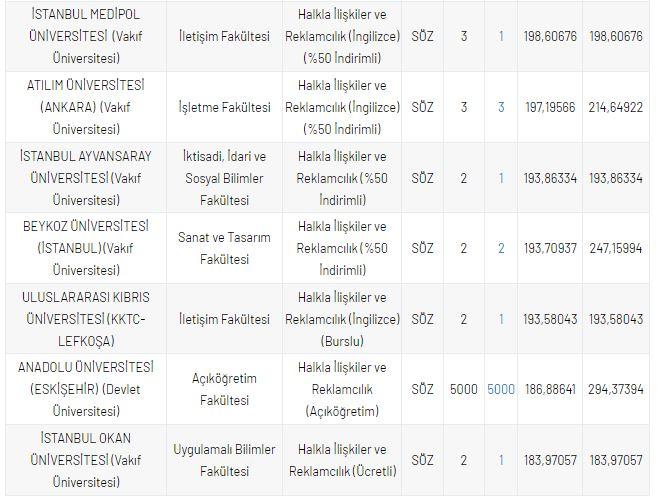This screenshot has width=657, height=501.
Task: Click the blue number 1 in İstanbul Medipol row
Action: pos(501,36)
